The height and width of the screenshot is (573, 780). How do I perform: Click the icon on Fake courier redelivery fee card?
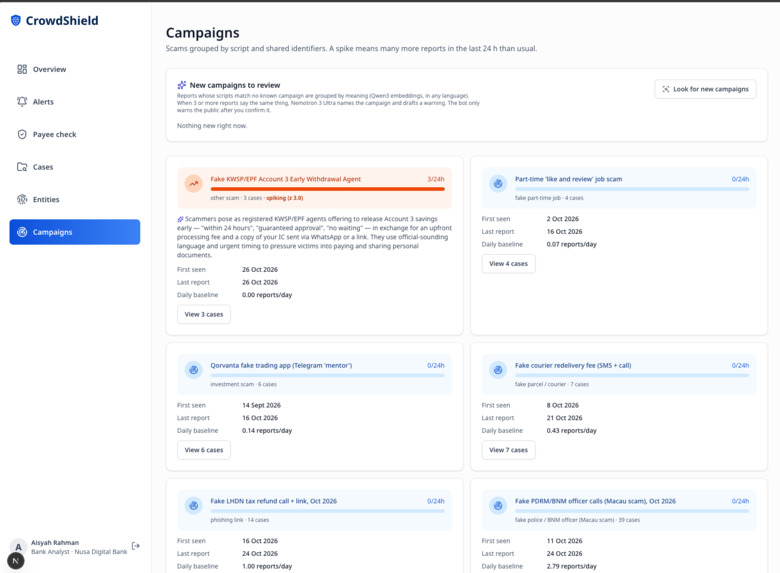[x=498, y=370]
